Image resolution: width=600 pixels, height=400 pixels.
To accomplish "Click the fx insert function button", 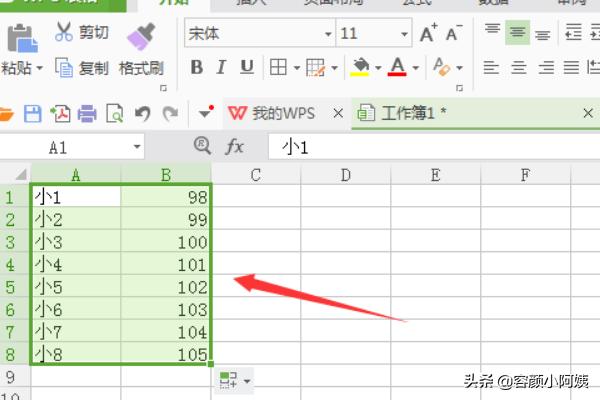I will point(235,146).
